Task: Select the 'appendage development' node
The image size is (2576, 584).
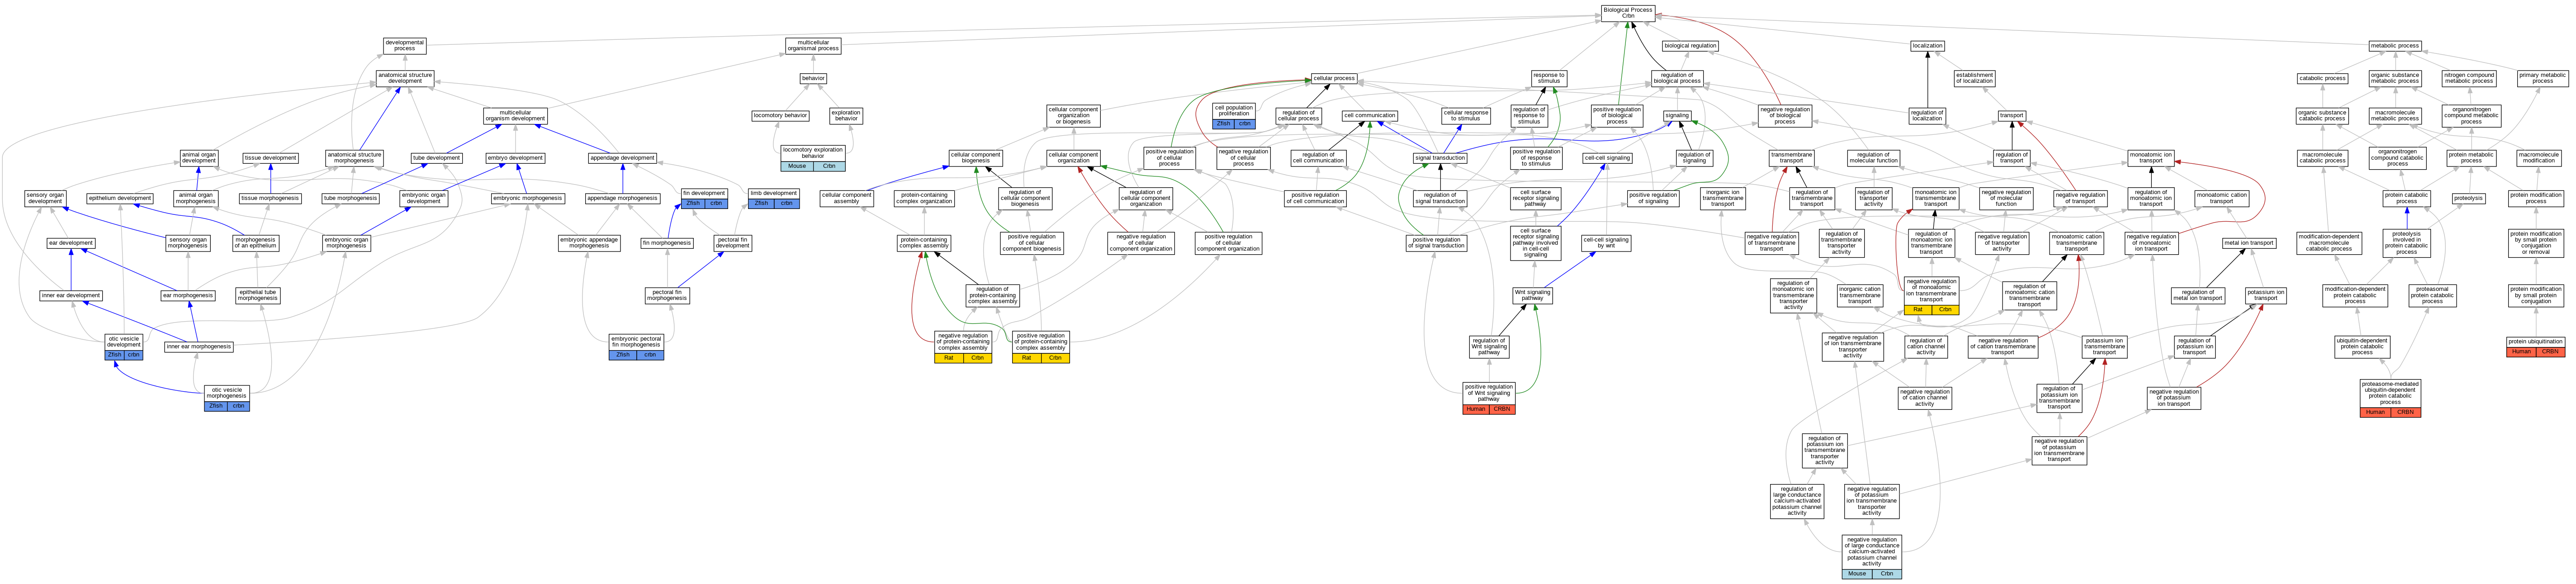Action: [622, 158]
